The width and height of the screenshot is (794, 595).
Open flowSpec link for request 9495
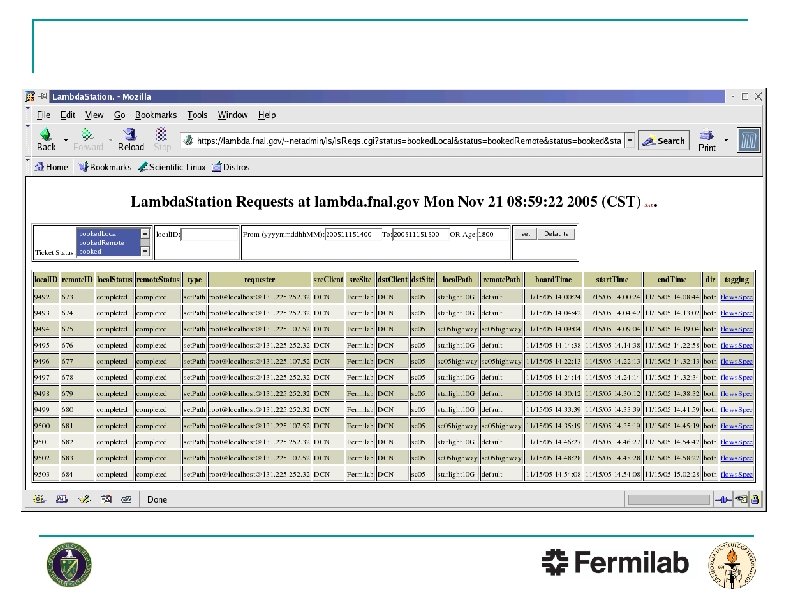[736, 345]
